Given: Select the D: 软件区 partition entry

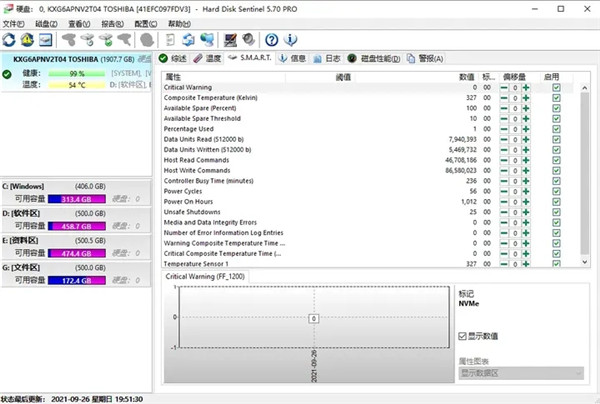Looking at the screenshot, I should (76, 220).
